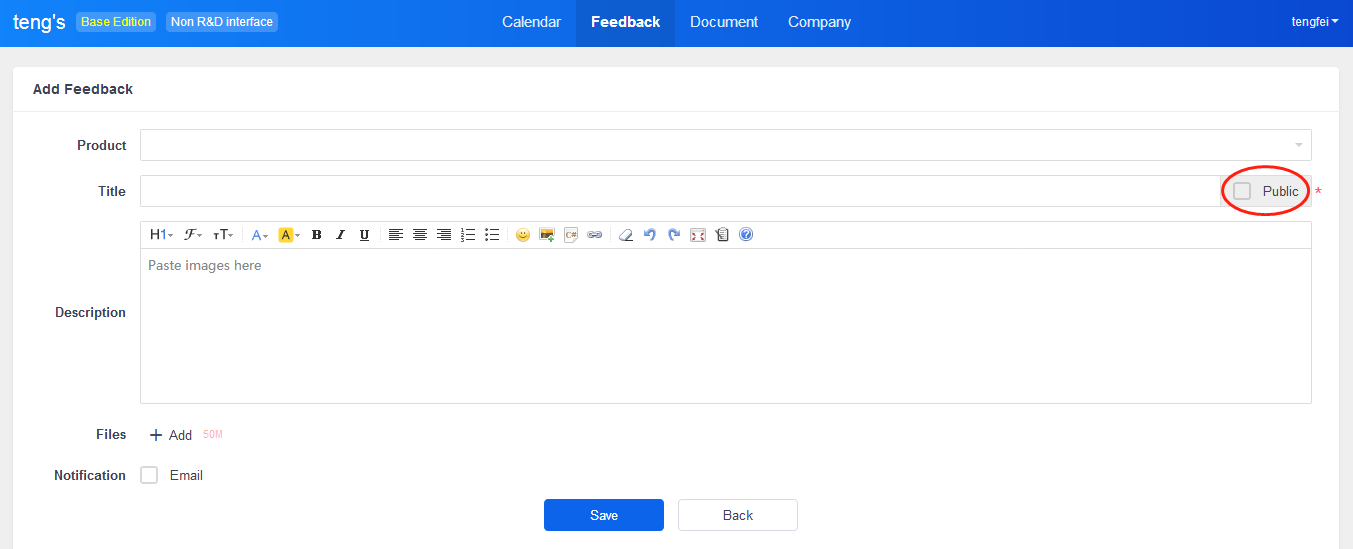
Task: Toggle bold formatting in the editor
Action: [316, 235]
